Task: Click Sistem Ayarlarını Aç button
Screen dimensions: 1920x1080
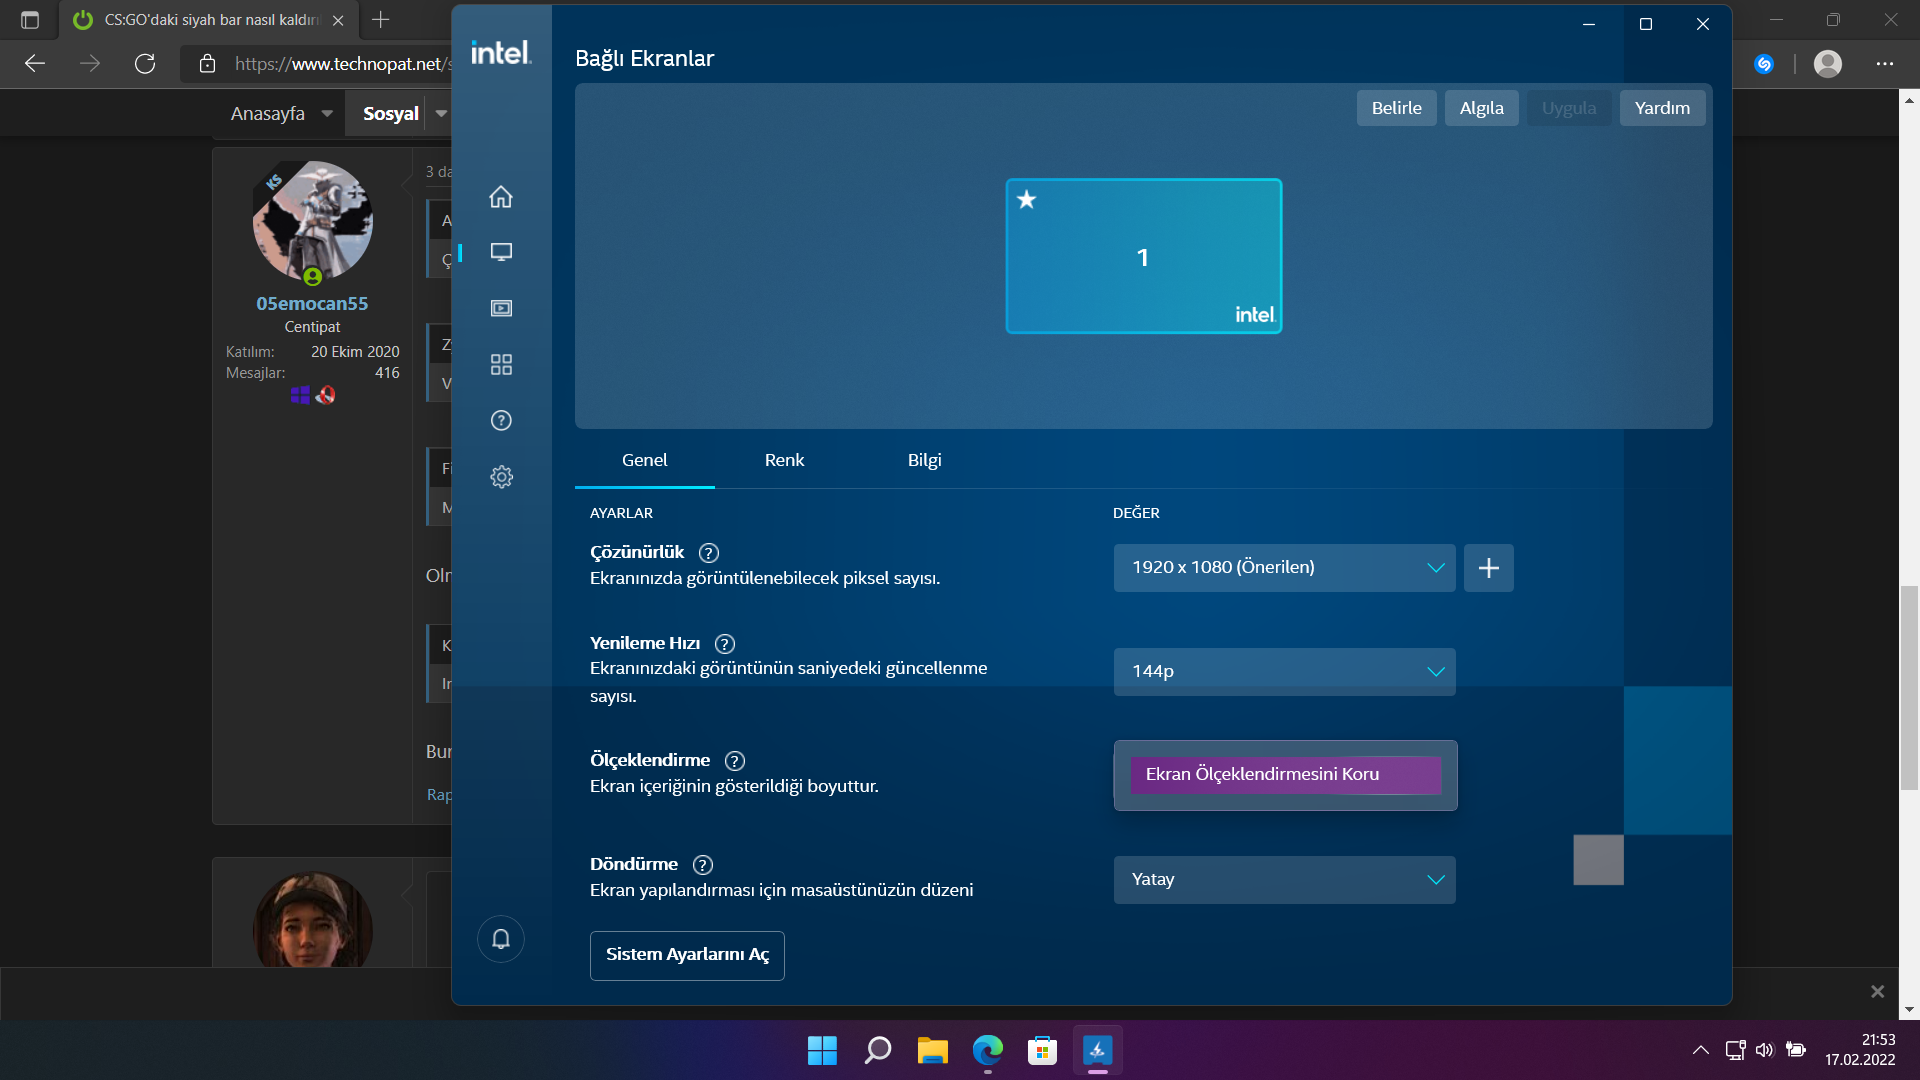Action: [x=687, y=955]
